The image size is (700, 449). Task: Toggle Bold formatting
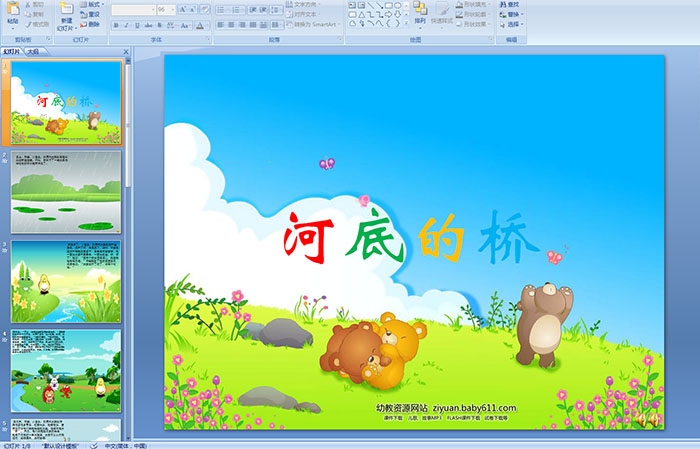(x=114, y=25)
